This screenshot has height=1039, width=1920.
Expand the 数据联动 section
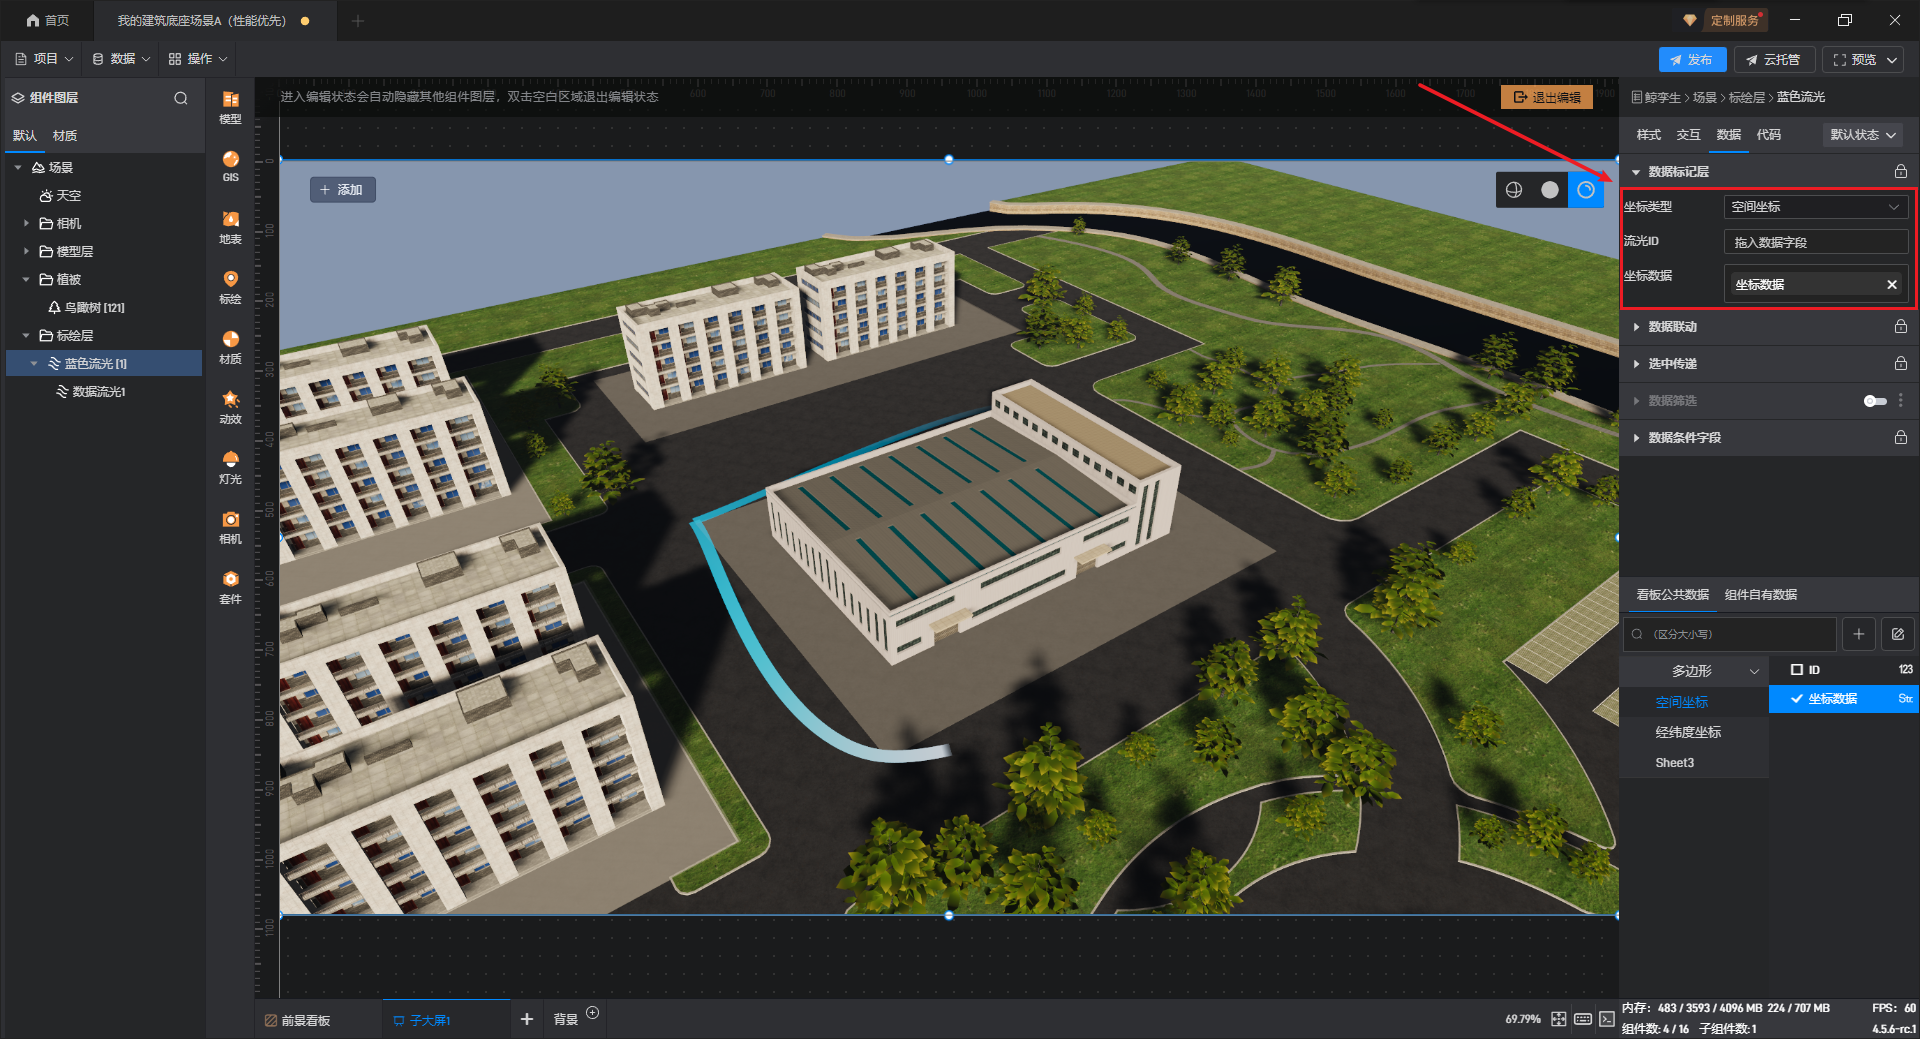pos(1636,327)
